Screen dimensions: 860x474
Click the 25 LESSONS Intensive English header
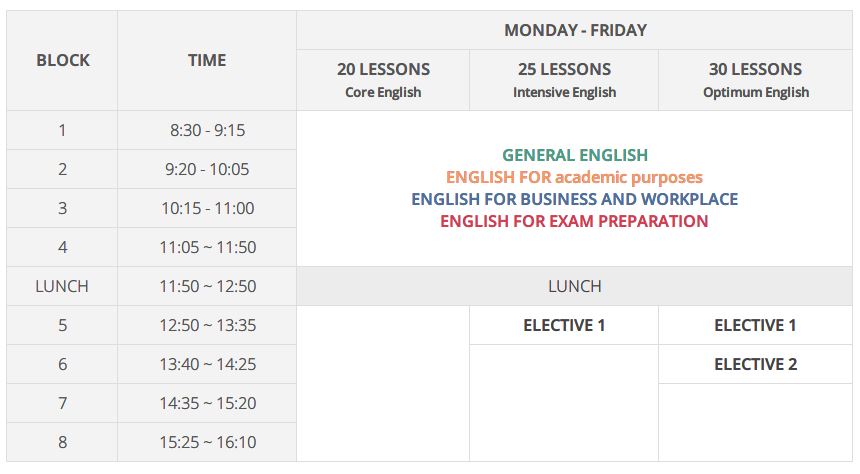[564, 80]
